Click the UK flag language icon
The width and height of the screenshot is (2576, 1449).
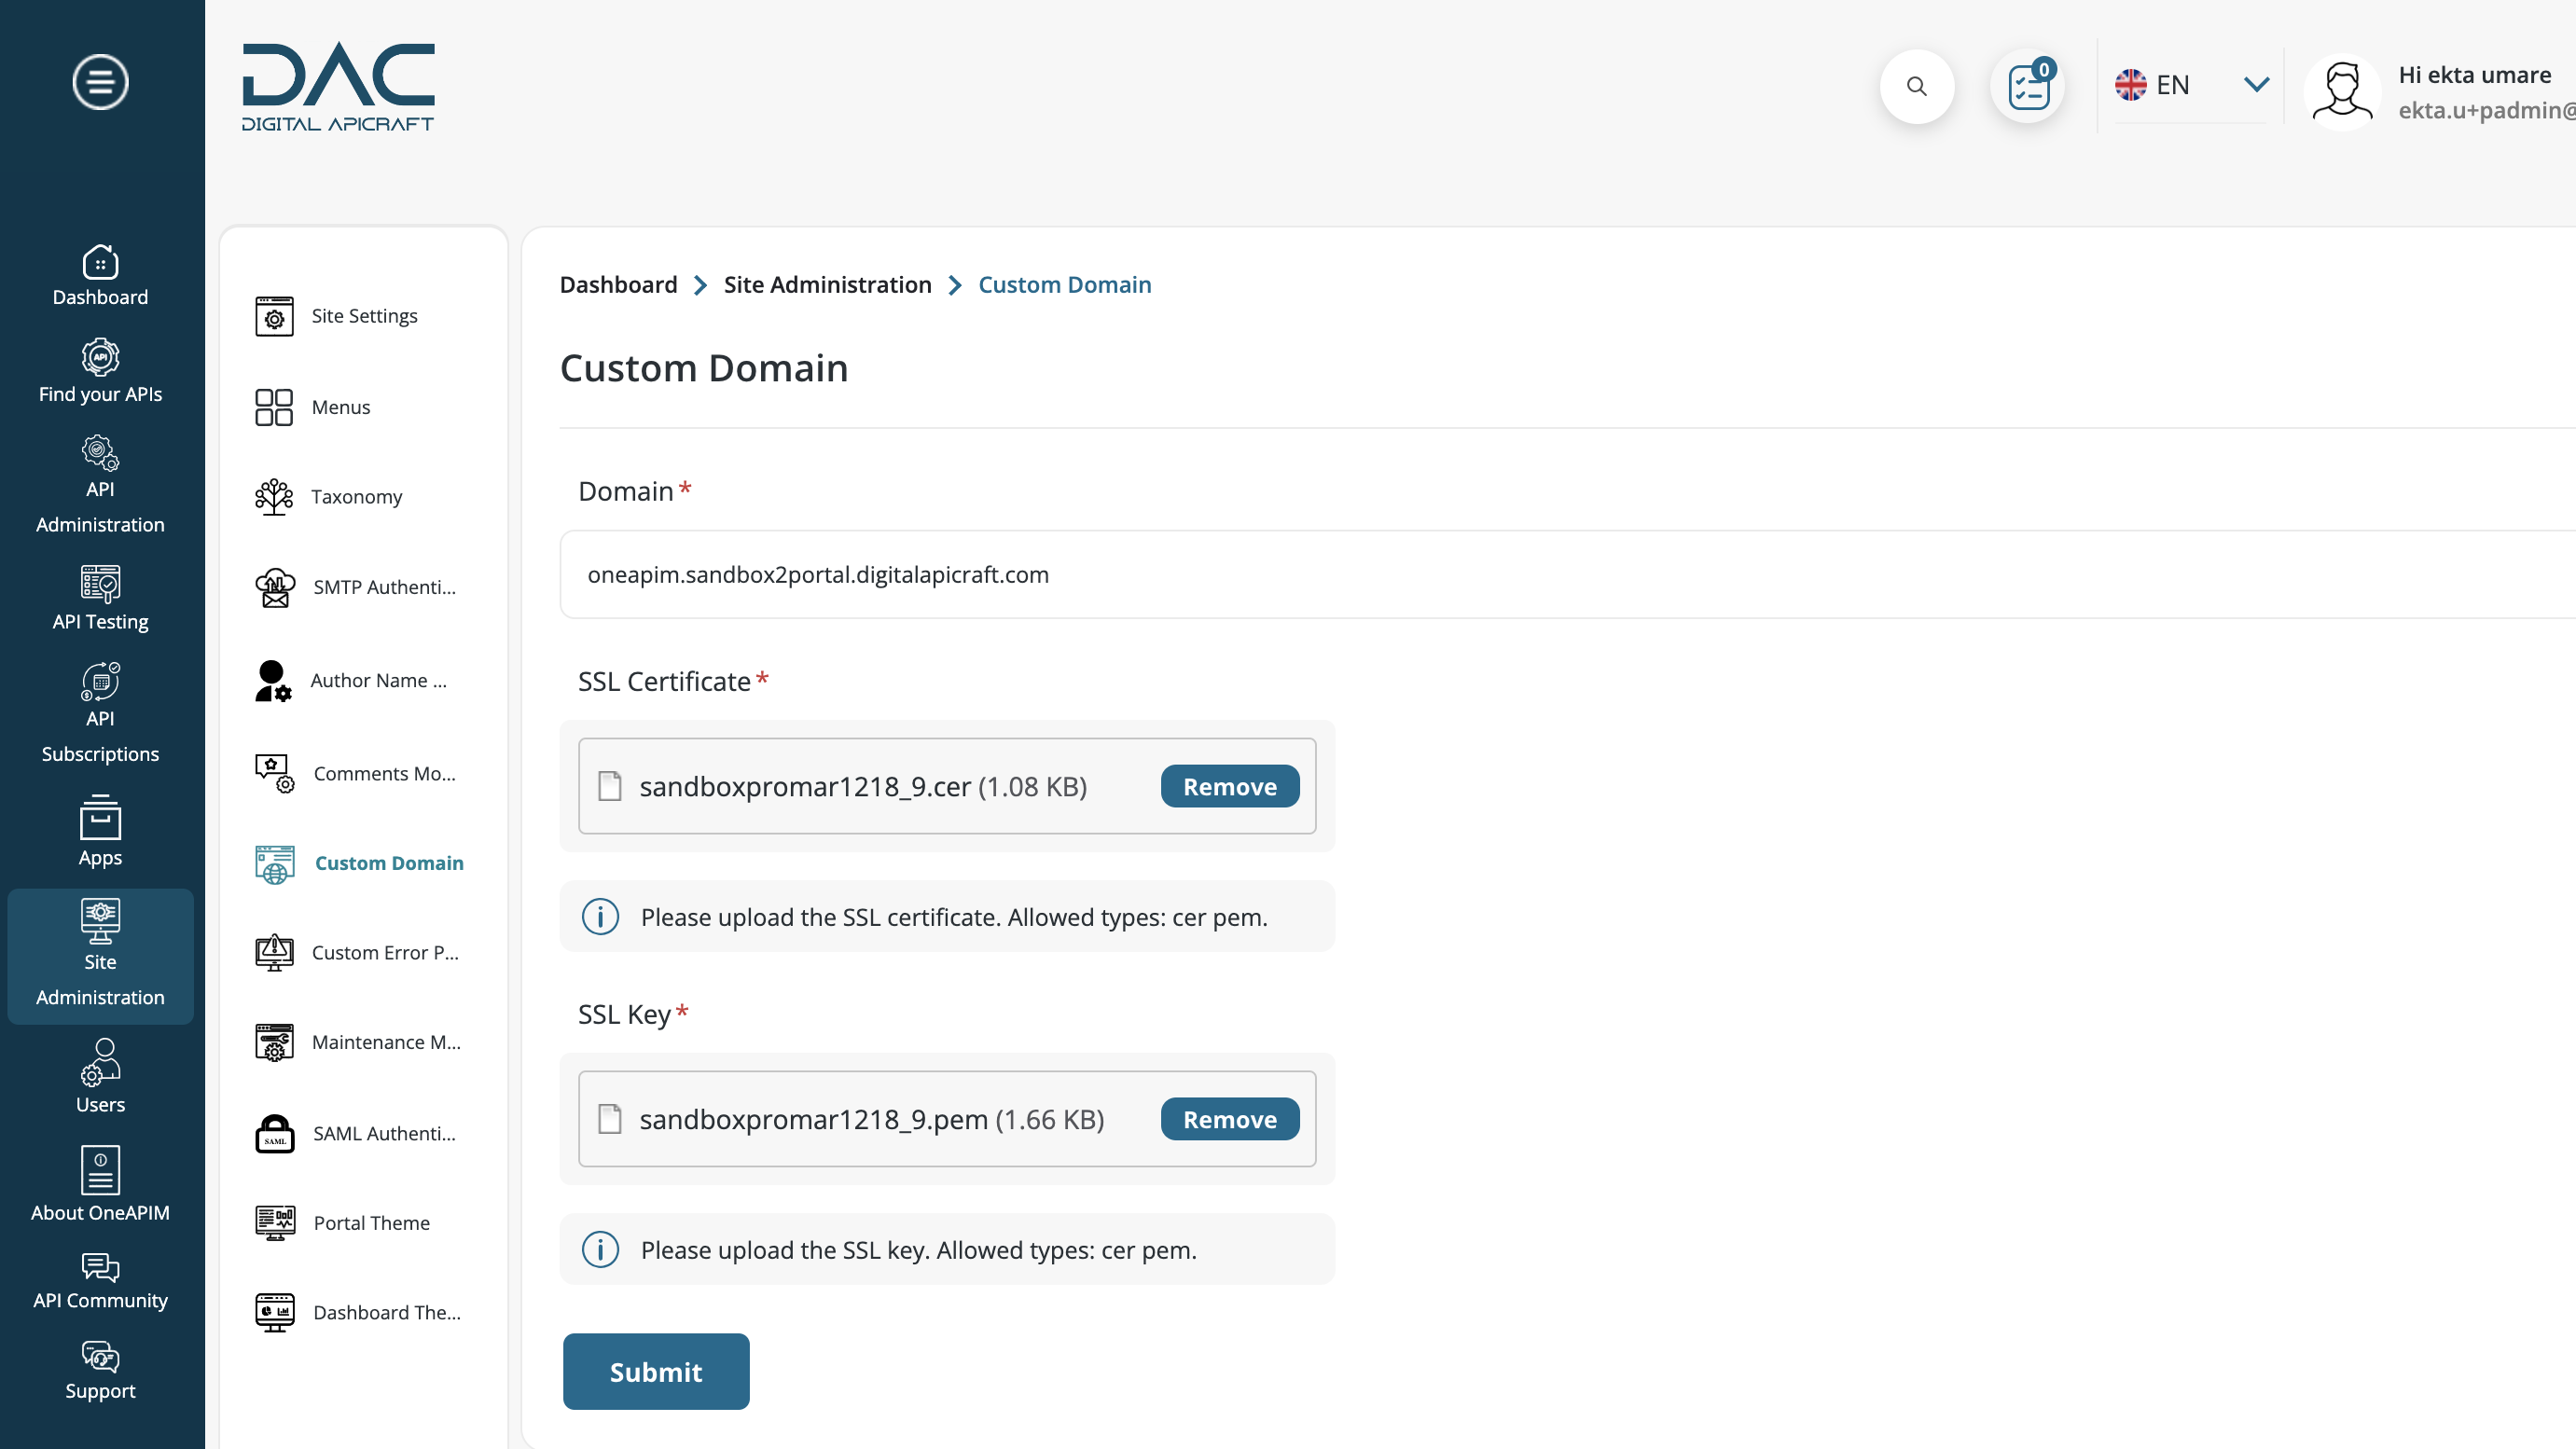coord(2131,85)
